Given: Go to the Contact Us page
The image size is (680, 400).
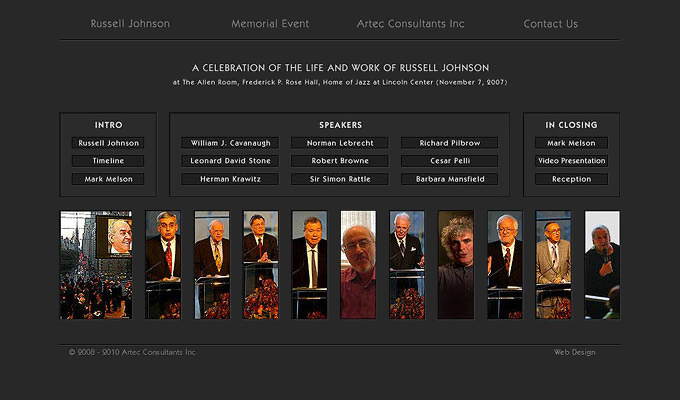Looking at the screenshot, I should tap(550, 24).
